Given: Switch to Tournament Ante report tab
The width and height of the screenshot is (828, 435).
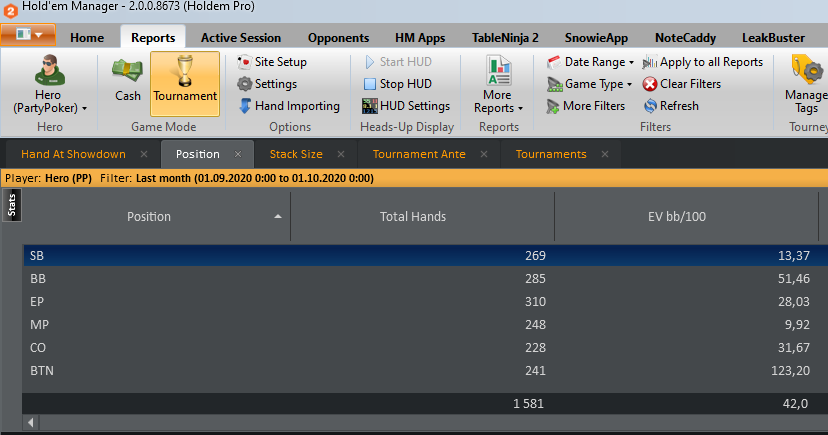Looking at the screenshot, I should (x=419, y=154).
